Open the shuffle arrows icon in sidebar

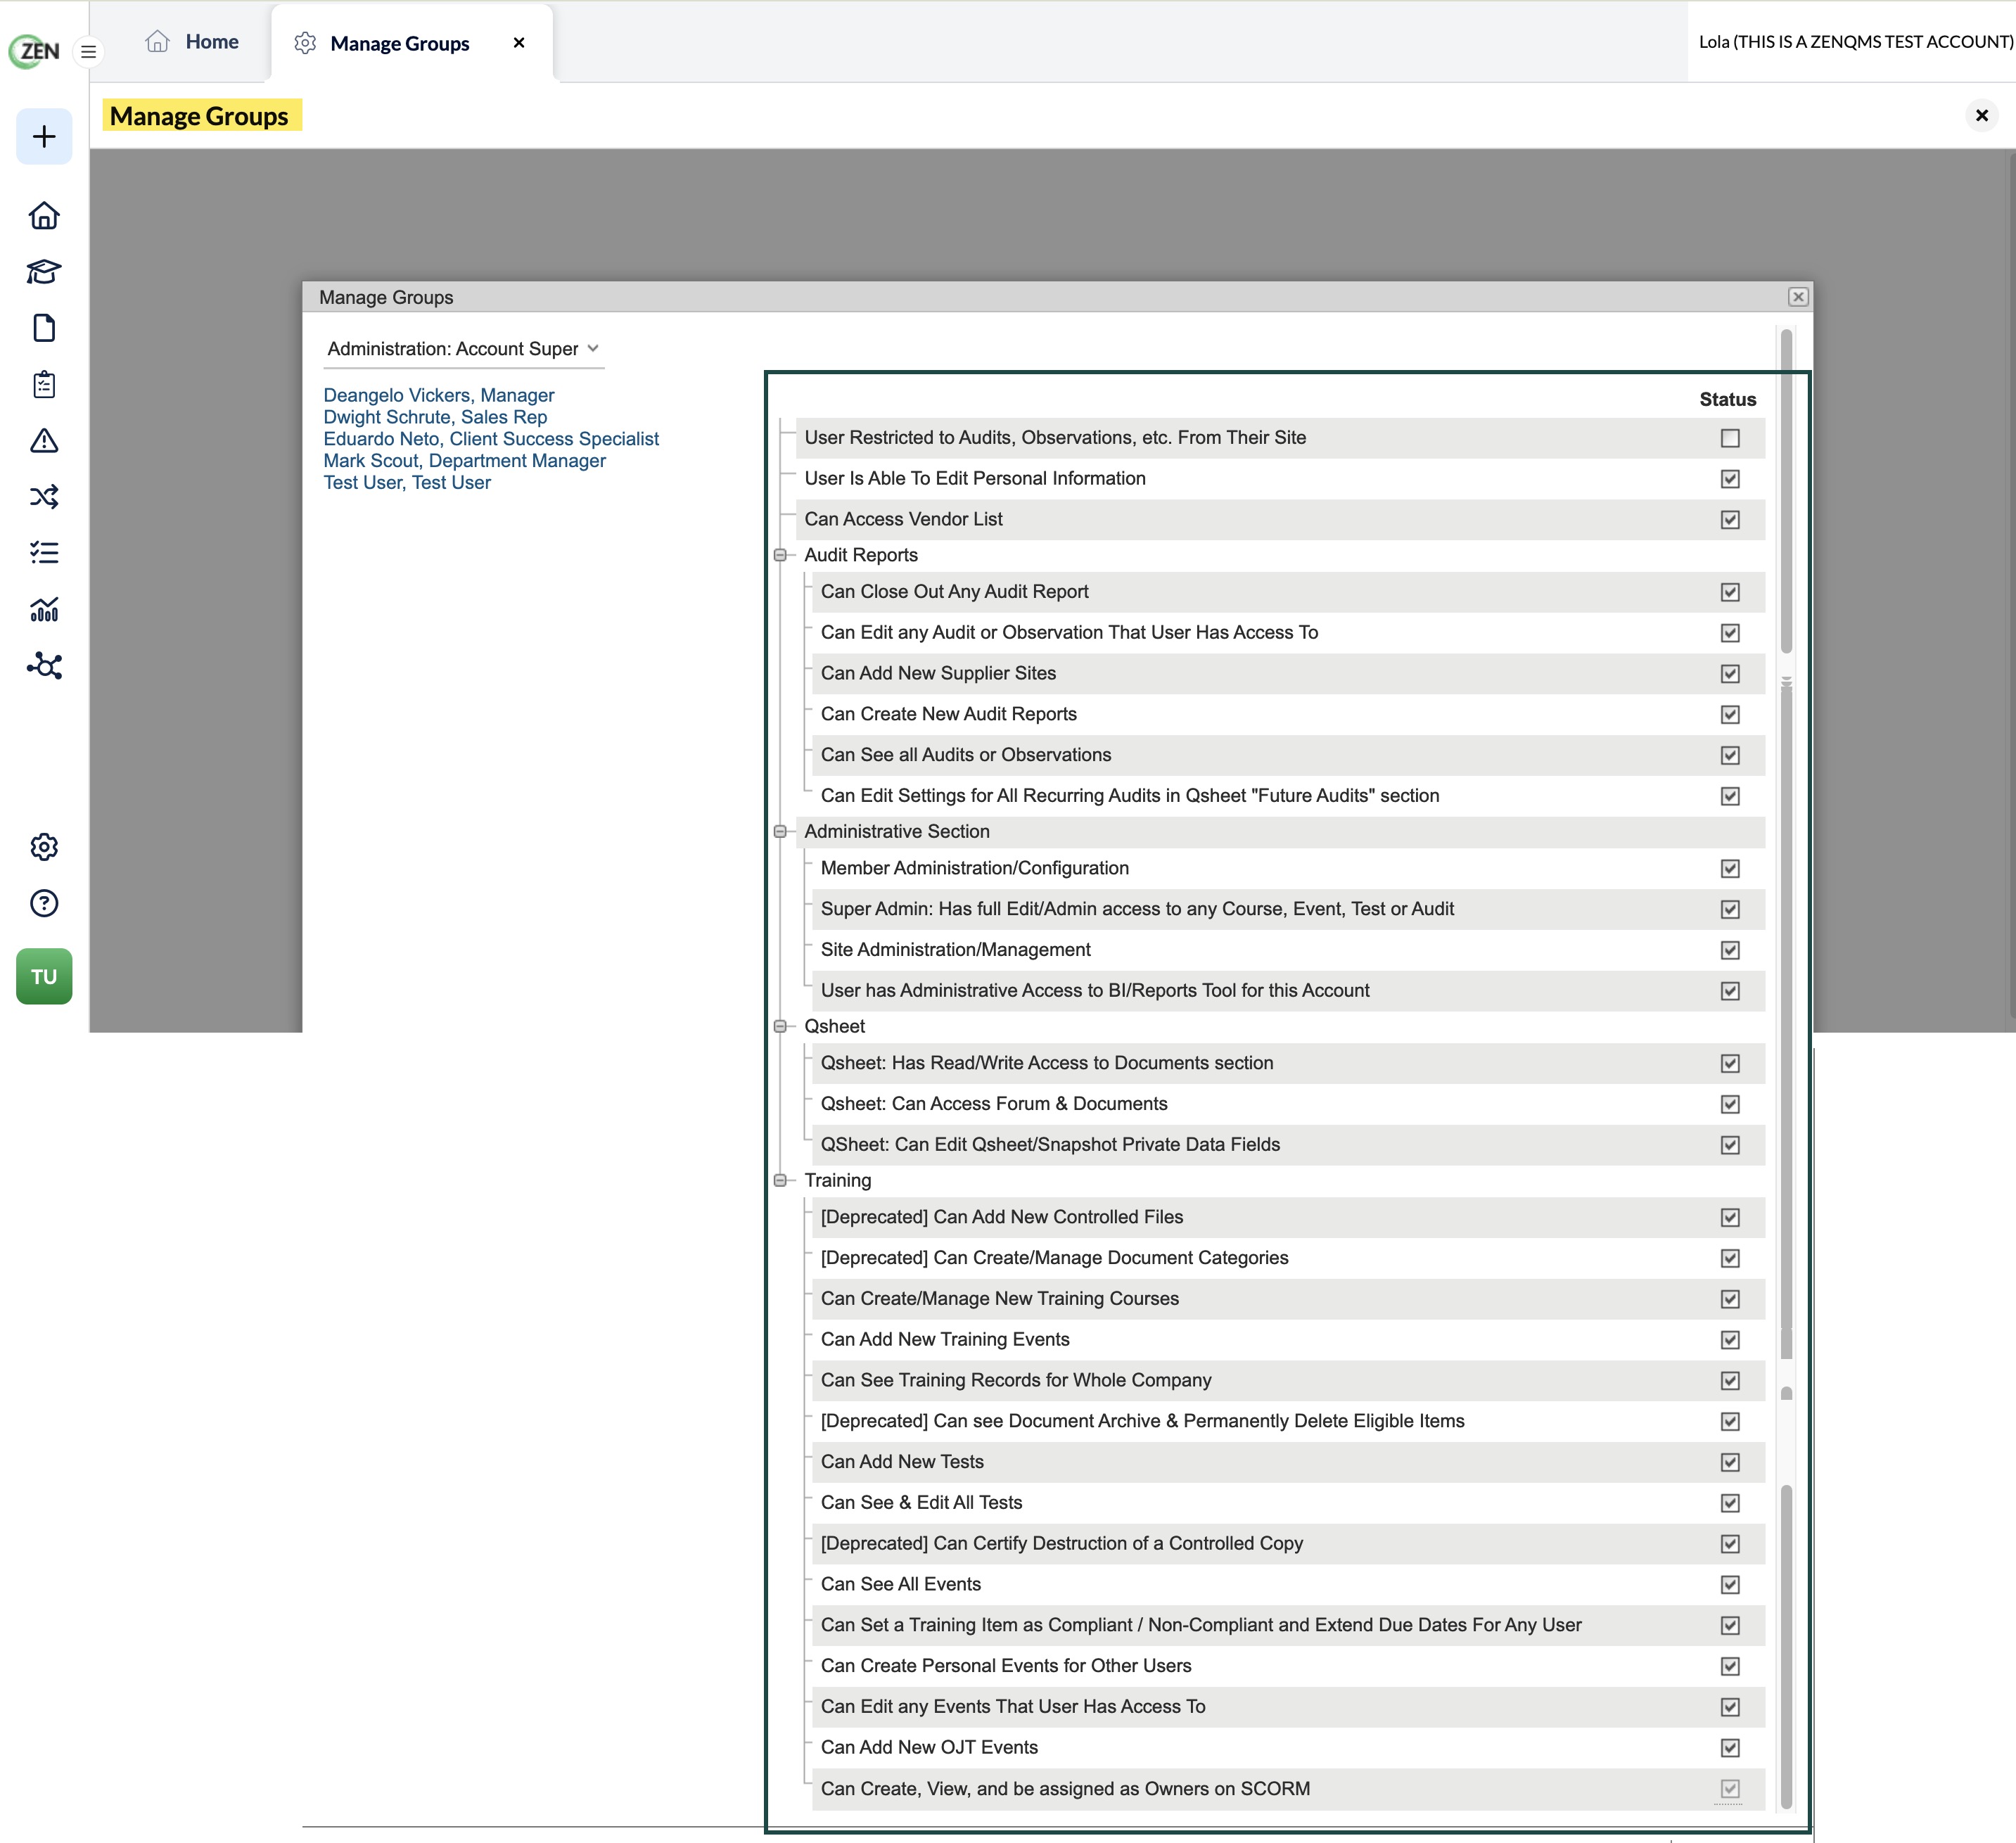pos(44,496)
